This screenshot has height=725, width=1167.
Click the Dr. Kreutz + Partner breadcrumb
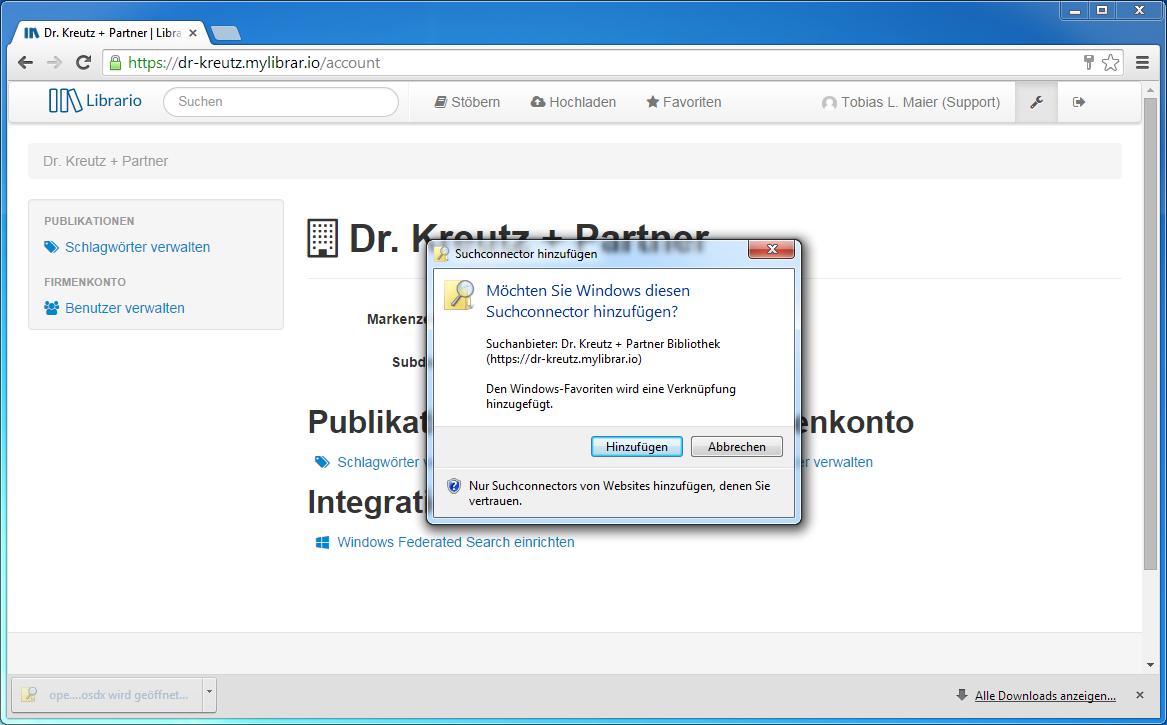click(x=106, y=162)
